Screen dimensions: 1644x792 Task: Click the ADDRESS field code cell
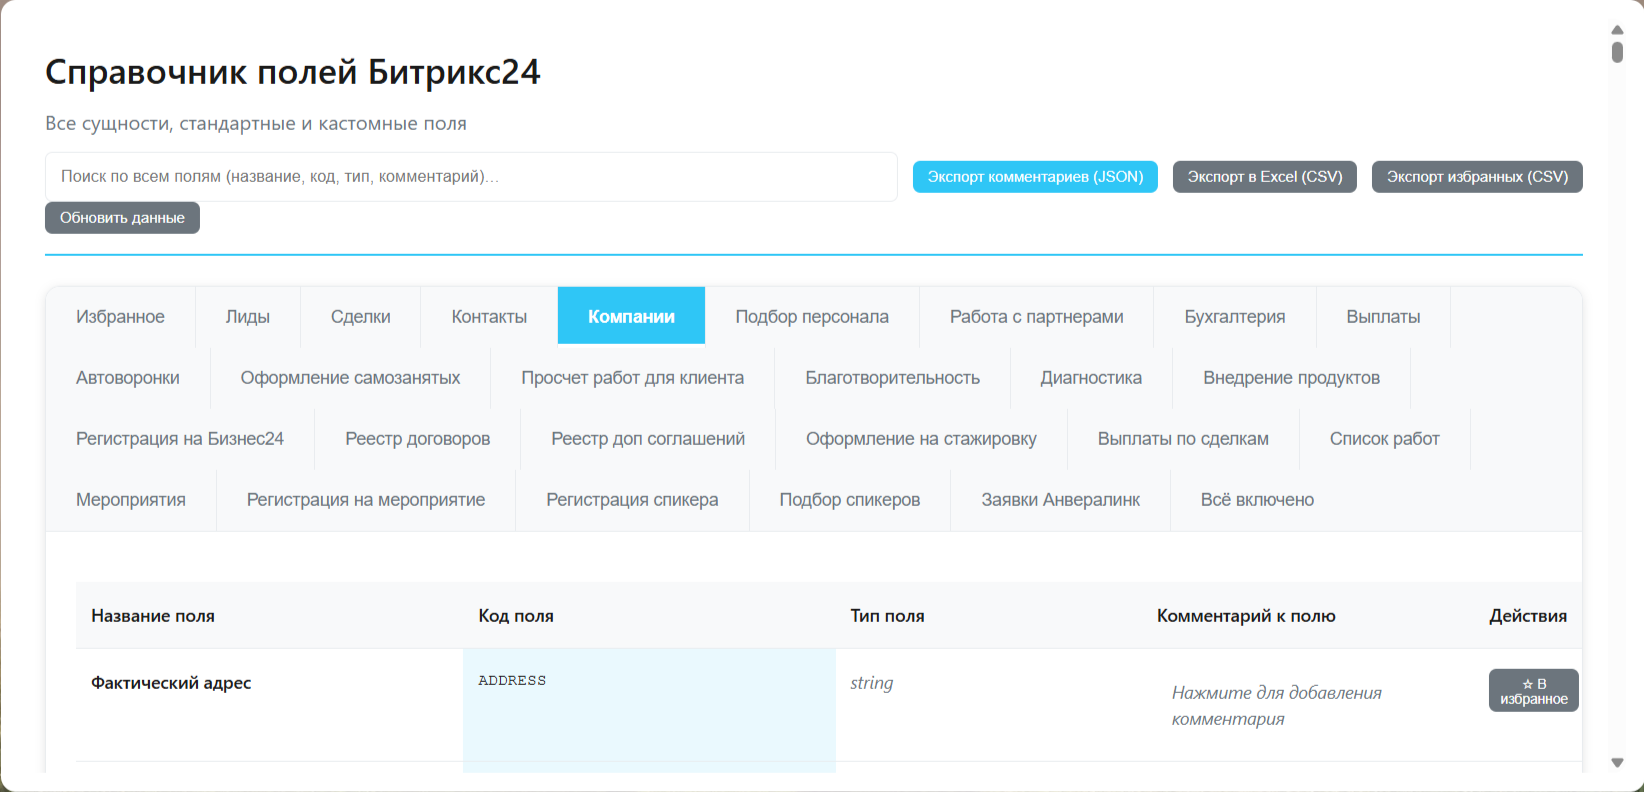(x=649, y=705)
